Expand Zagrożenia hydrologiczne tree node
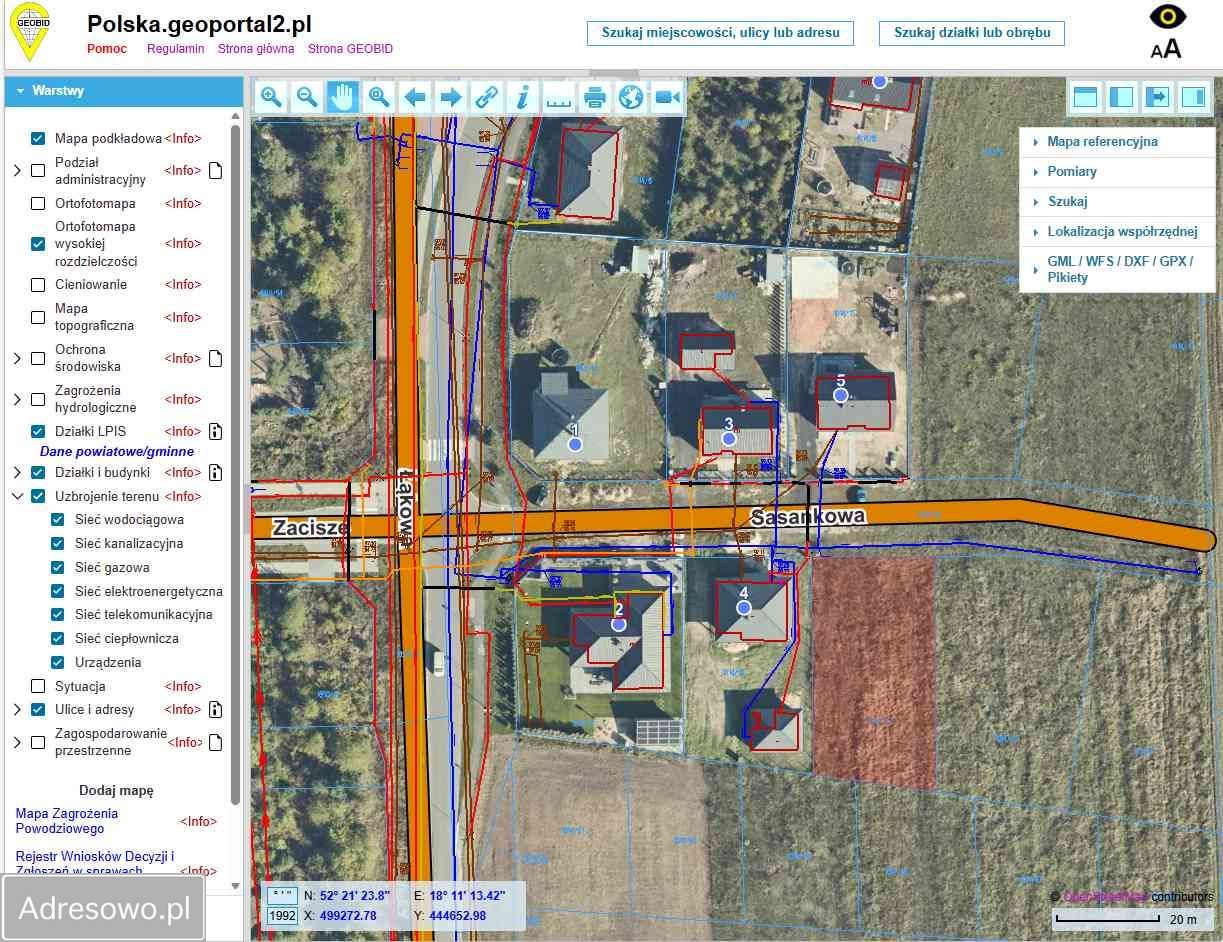This screenshot has height=942, width=1223. pos(17,399)
